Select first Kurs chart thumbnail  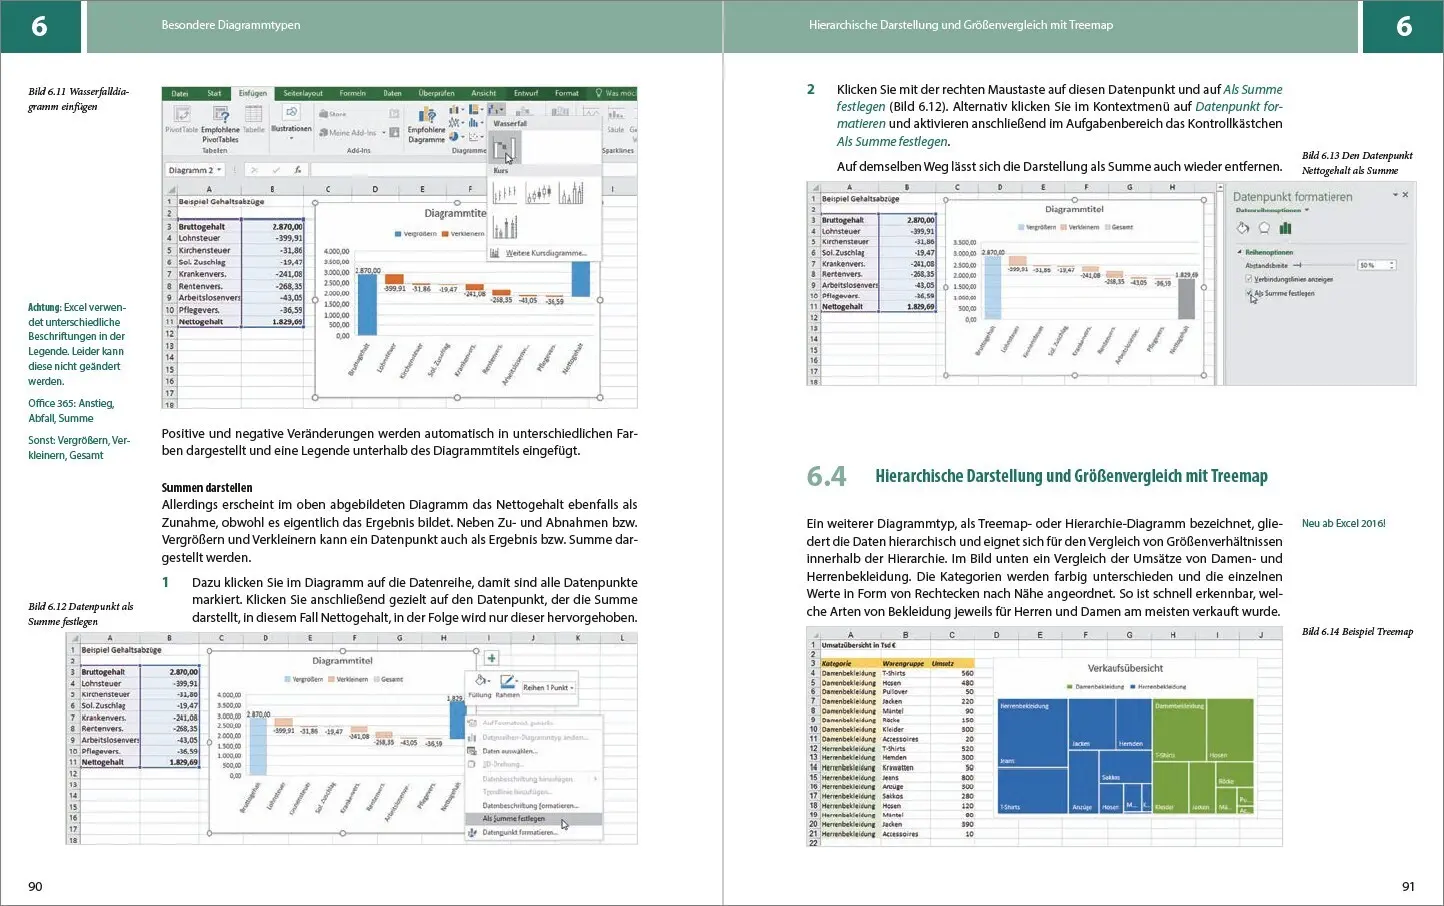[x=505, y=193]
